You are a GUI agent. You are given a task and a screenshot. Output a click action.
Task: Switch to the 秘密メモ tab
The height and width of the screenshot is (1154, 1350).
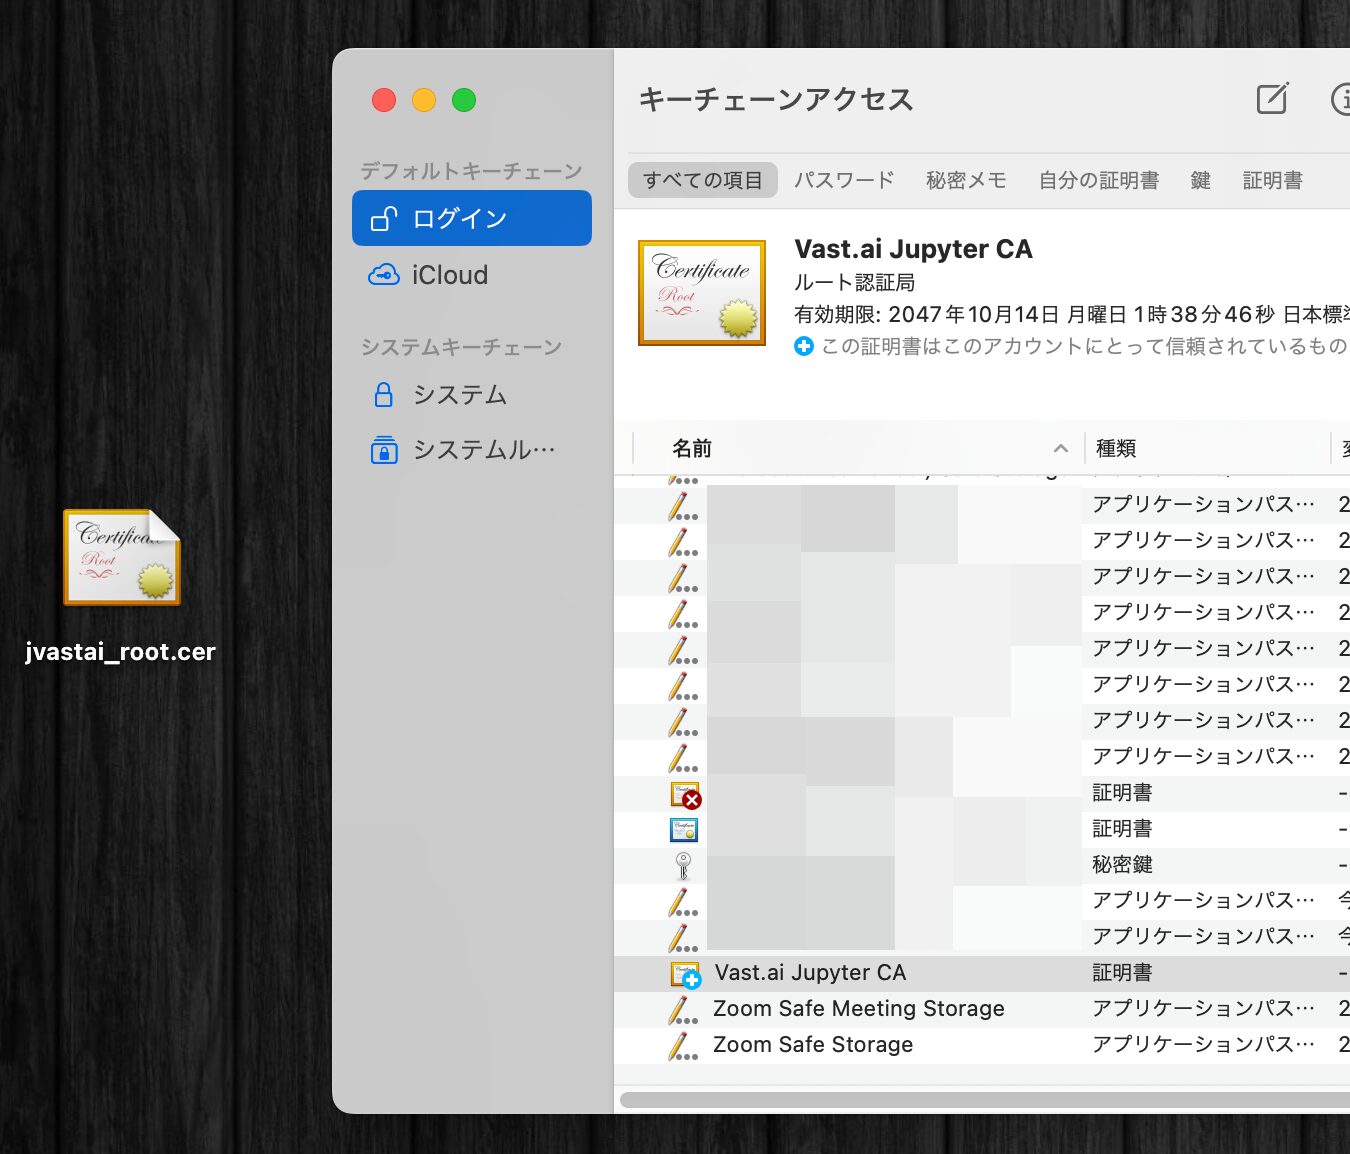coord(966,181)
